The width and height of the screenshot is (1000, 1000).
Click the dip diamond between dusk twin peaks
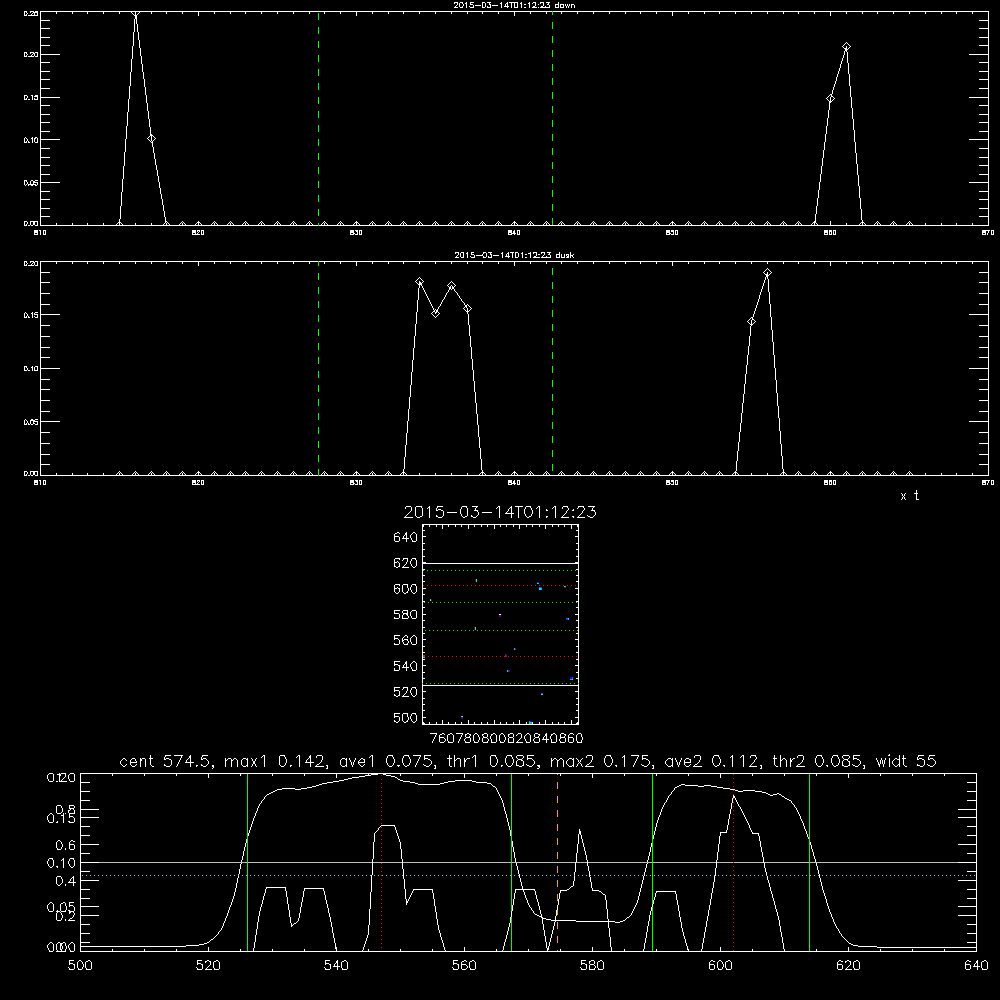click(436, 313)
